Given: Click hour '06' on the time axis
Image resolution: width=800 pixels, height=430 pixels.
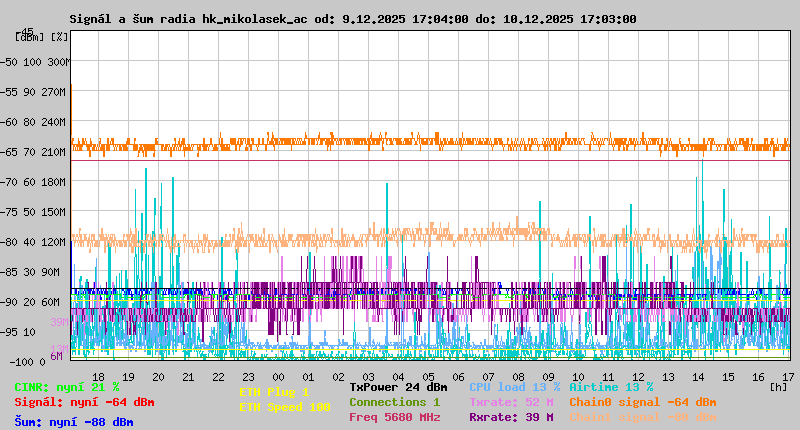Looking at the screenshot, I should pos(458,377).
